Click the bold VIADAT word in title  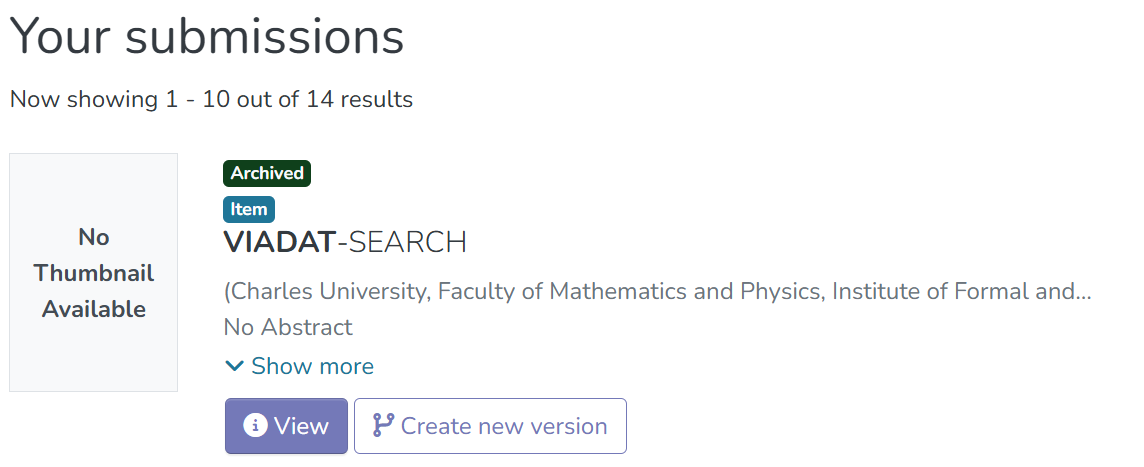coord(279,242)
